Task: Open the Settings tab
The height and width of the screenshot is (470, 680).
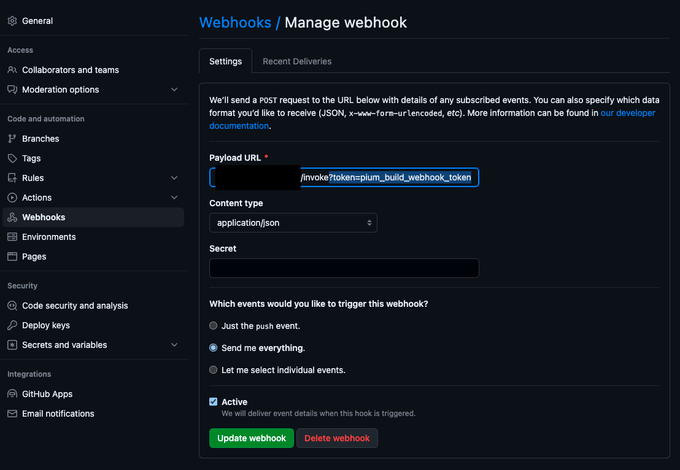Action: coord(225,61)
